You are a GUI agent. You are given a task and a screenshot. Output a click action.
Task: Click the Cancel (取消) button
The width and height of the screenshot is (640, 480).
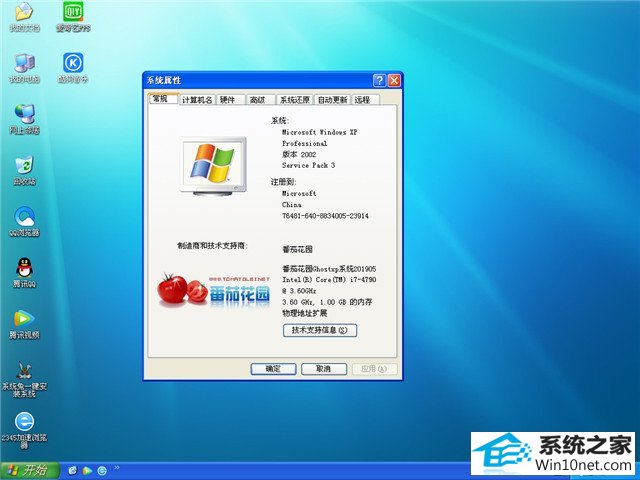point(324,369)
